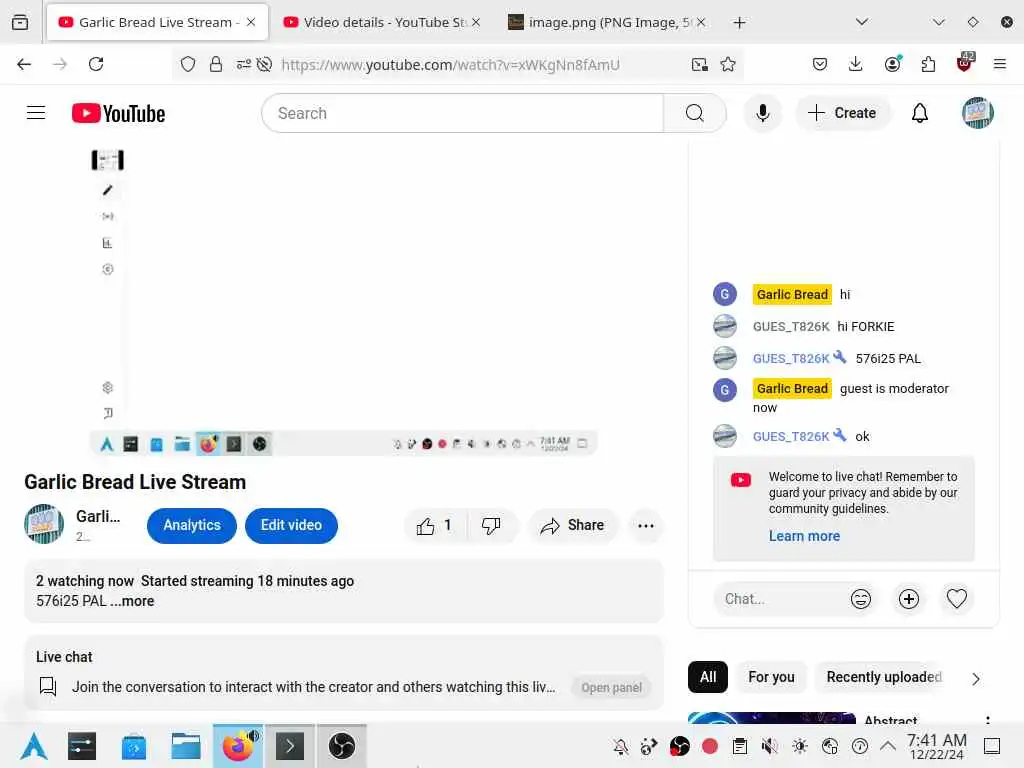Open system settings mixer from taskbar
The image size is (1024, 768).
coord(82,746)
